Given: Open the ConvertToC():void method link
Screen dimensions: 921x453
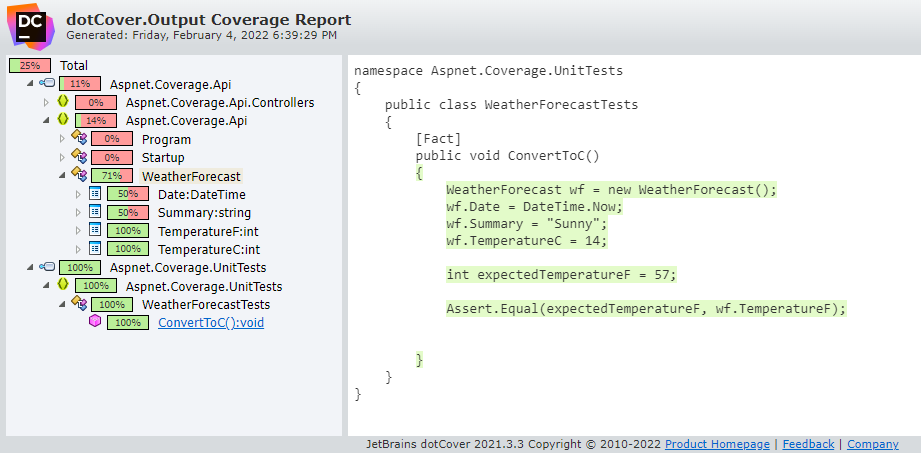Looking at the screenshot, I should click(211, 323).
